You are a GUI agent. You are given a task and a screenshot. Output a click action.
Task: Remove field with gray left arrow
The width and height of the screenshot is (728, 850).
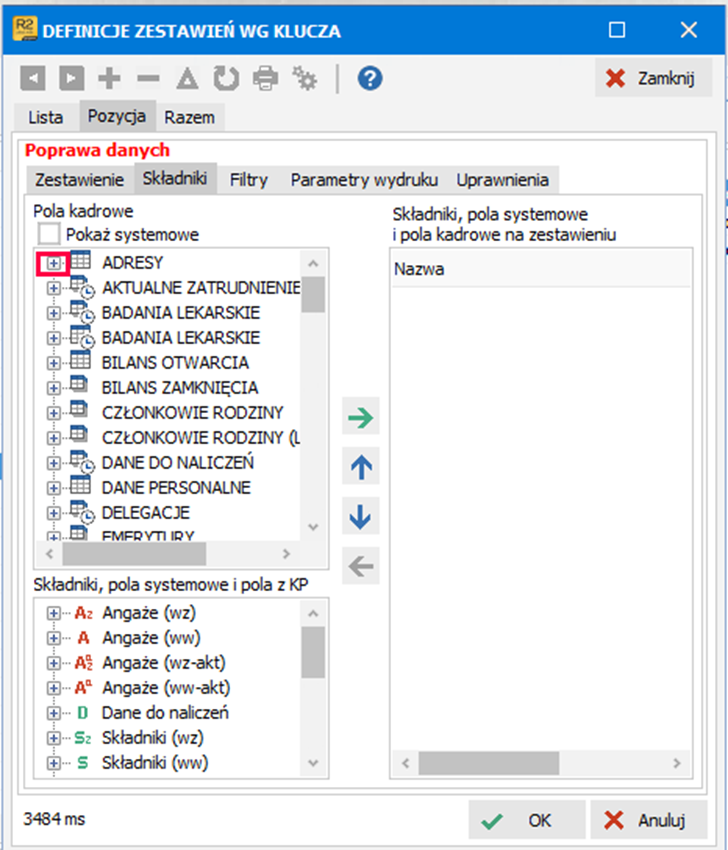coord(360,566)
